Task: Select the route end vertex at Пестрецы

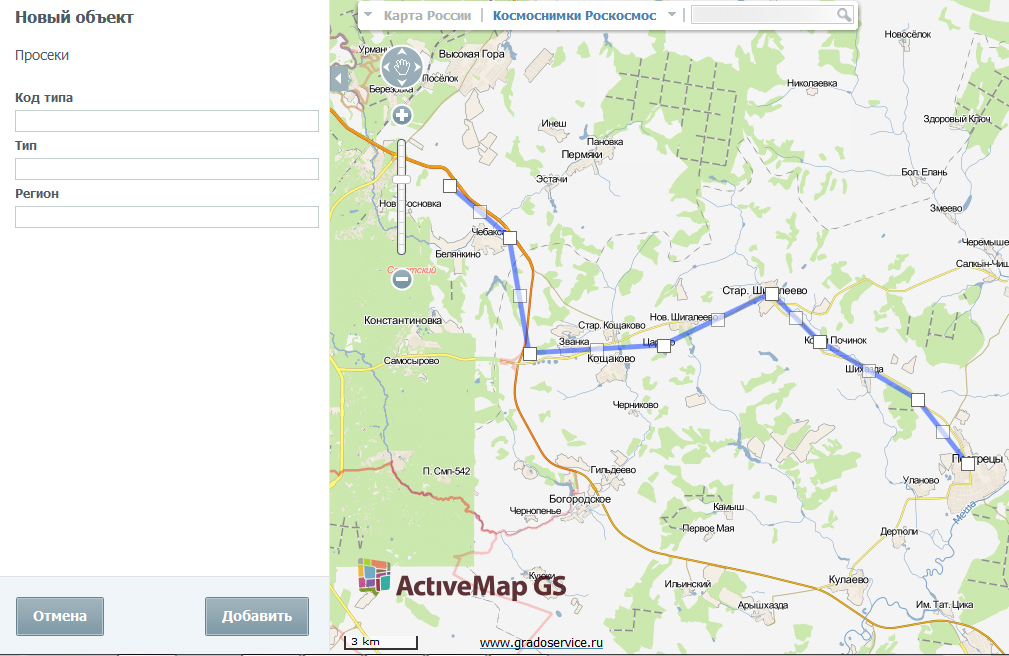Action: [x=968, y=464]
